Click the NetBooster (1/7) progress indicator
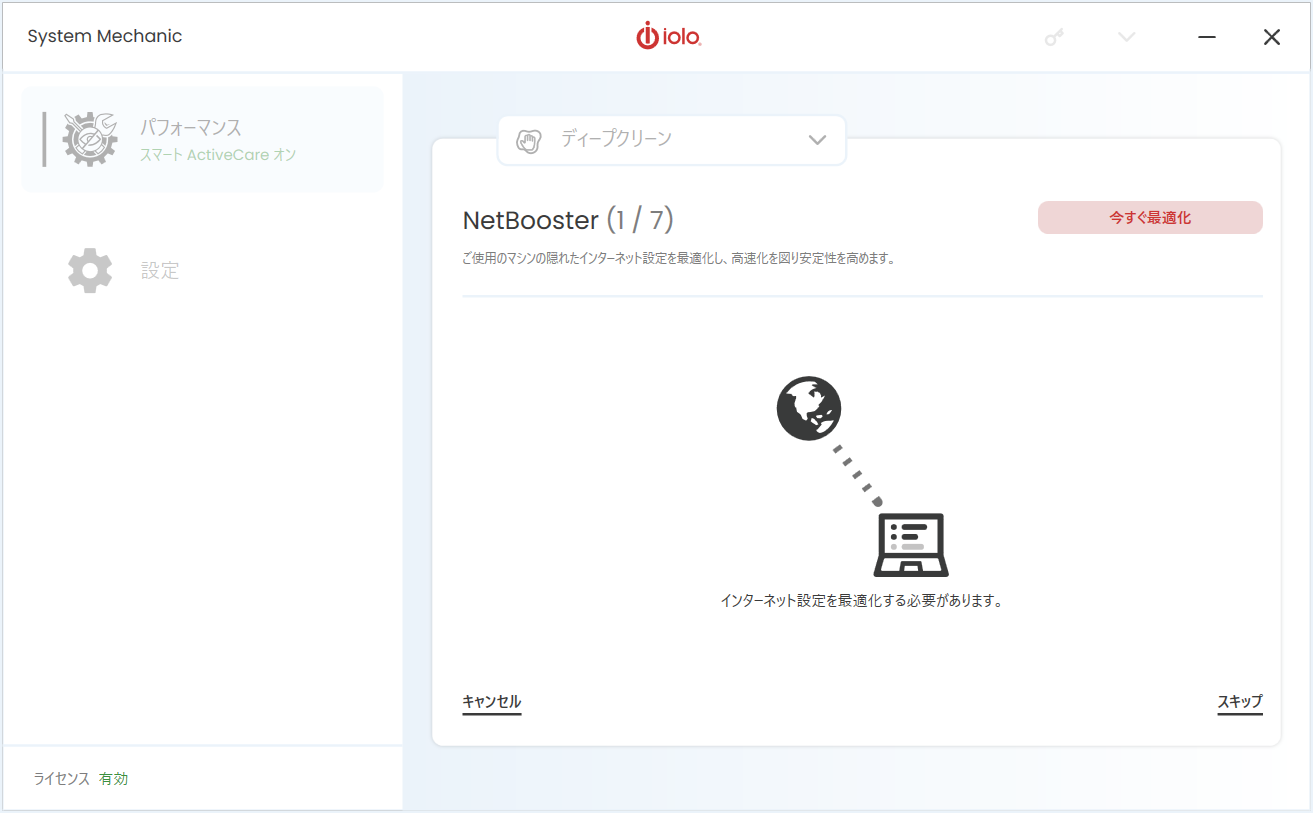1313x813 pixels. tap(567, 219)
